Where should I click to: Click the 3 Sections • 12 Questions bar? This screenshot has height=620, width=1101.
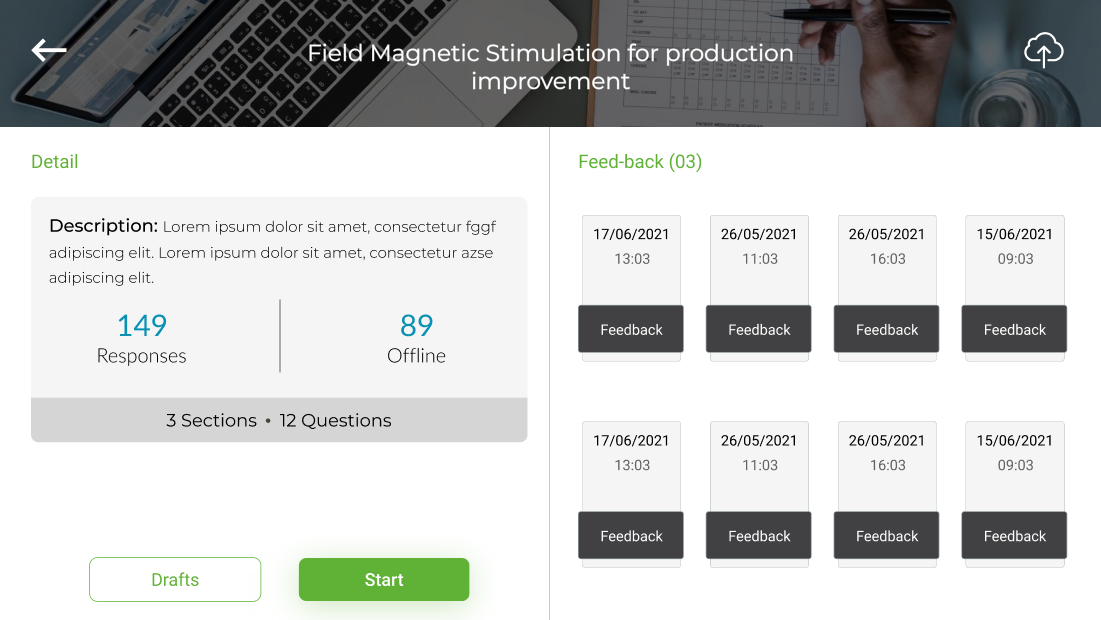(x=279, y=421)
